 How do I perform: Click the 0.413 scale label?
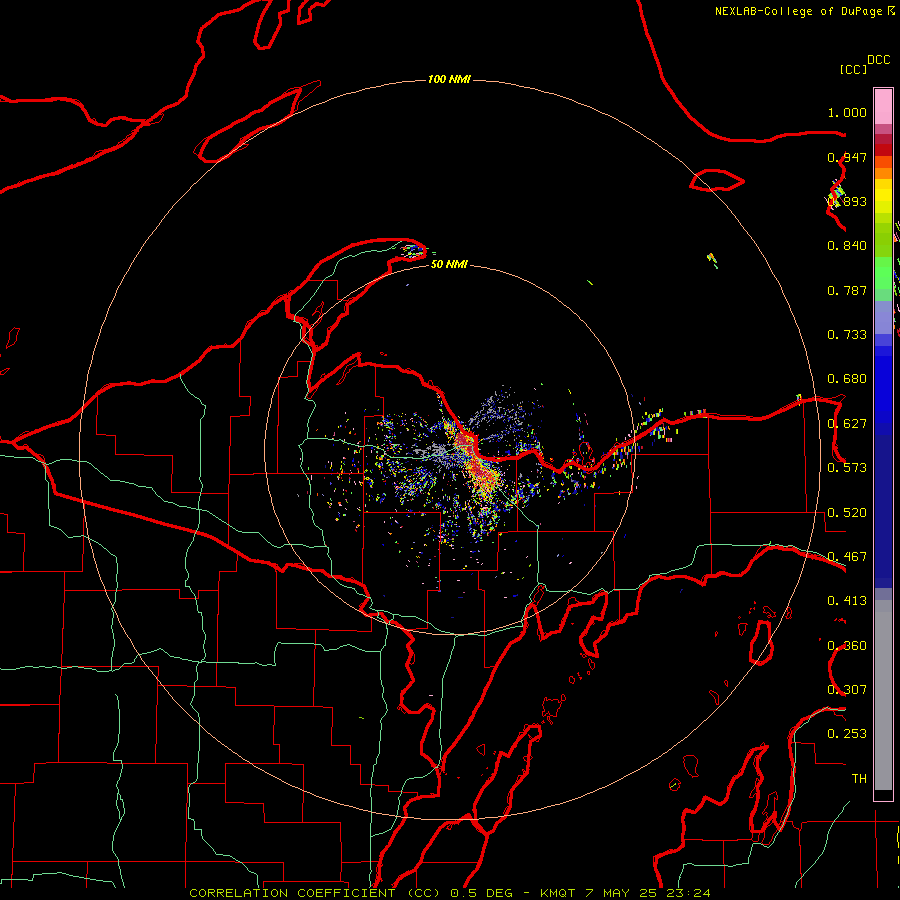pos(847,601)
